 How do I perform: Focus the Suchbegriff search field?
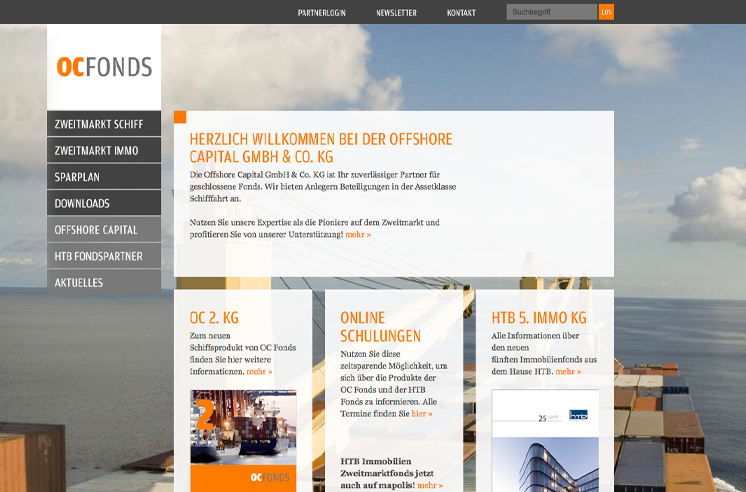(551, 12)
